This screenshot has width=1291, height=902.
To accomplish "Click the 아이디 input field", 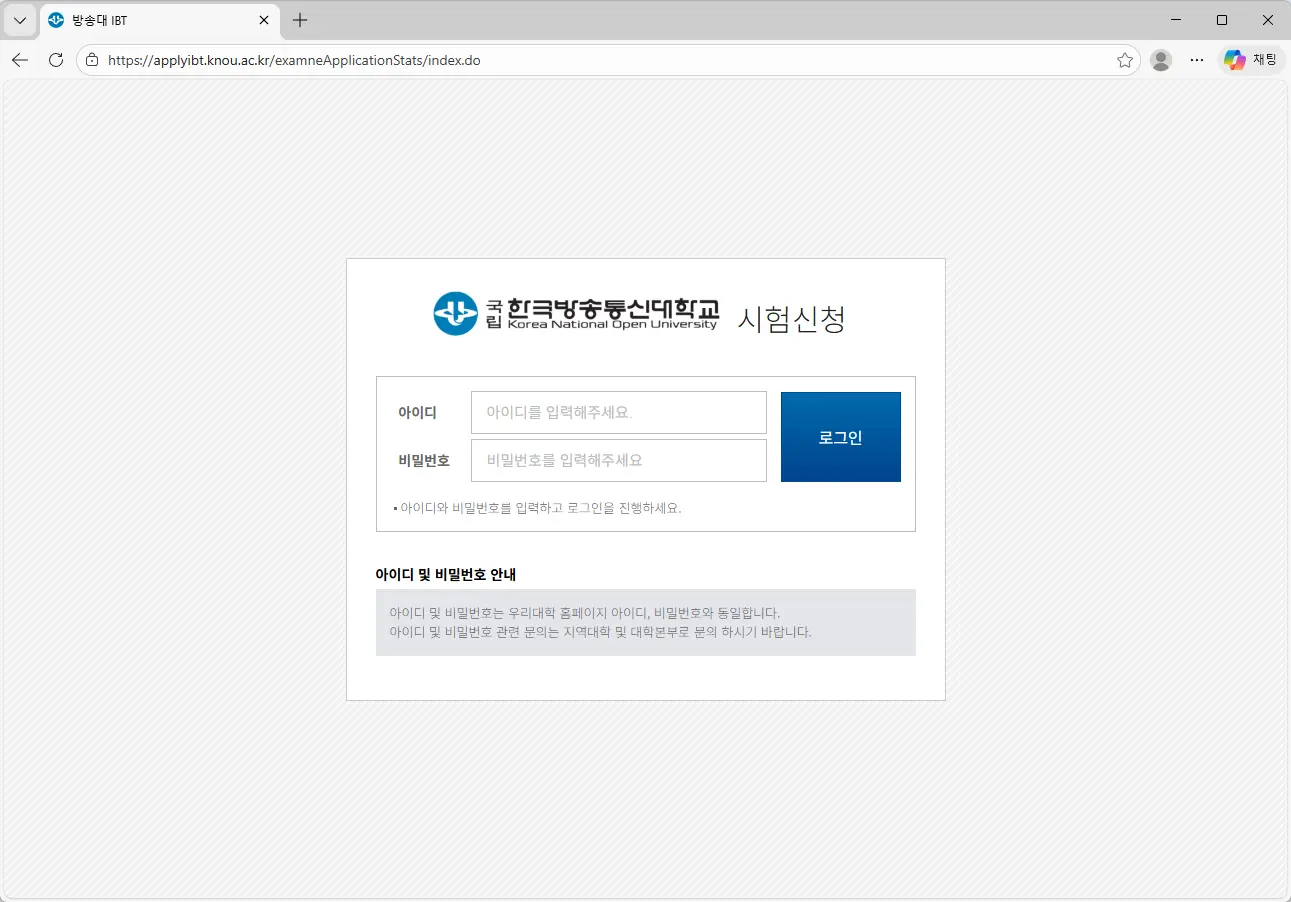I will click(618, 412).
